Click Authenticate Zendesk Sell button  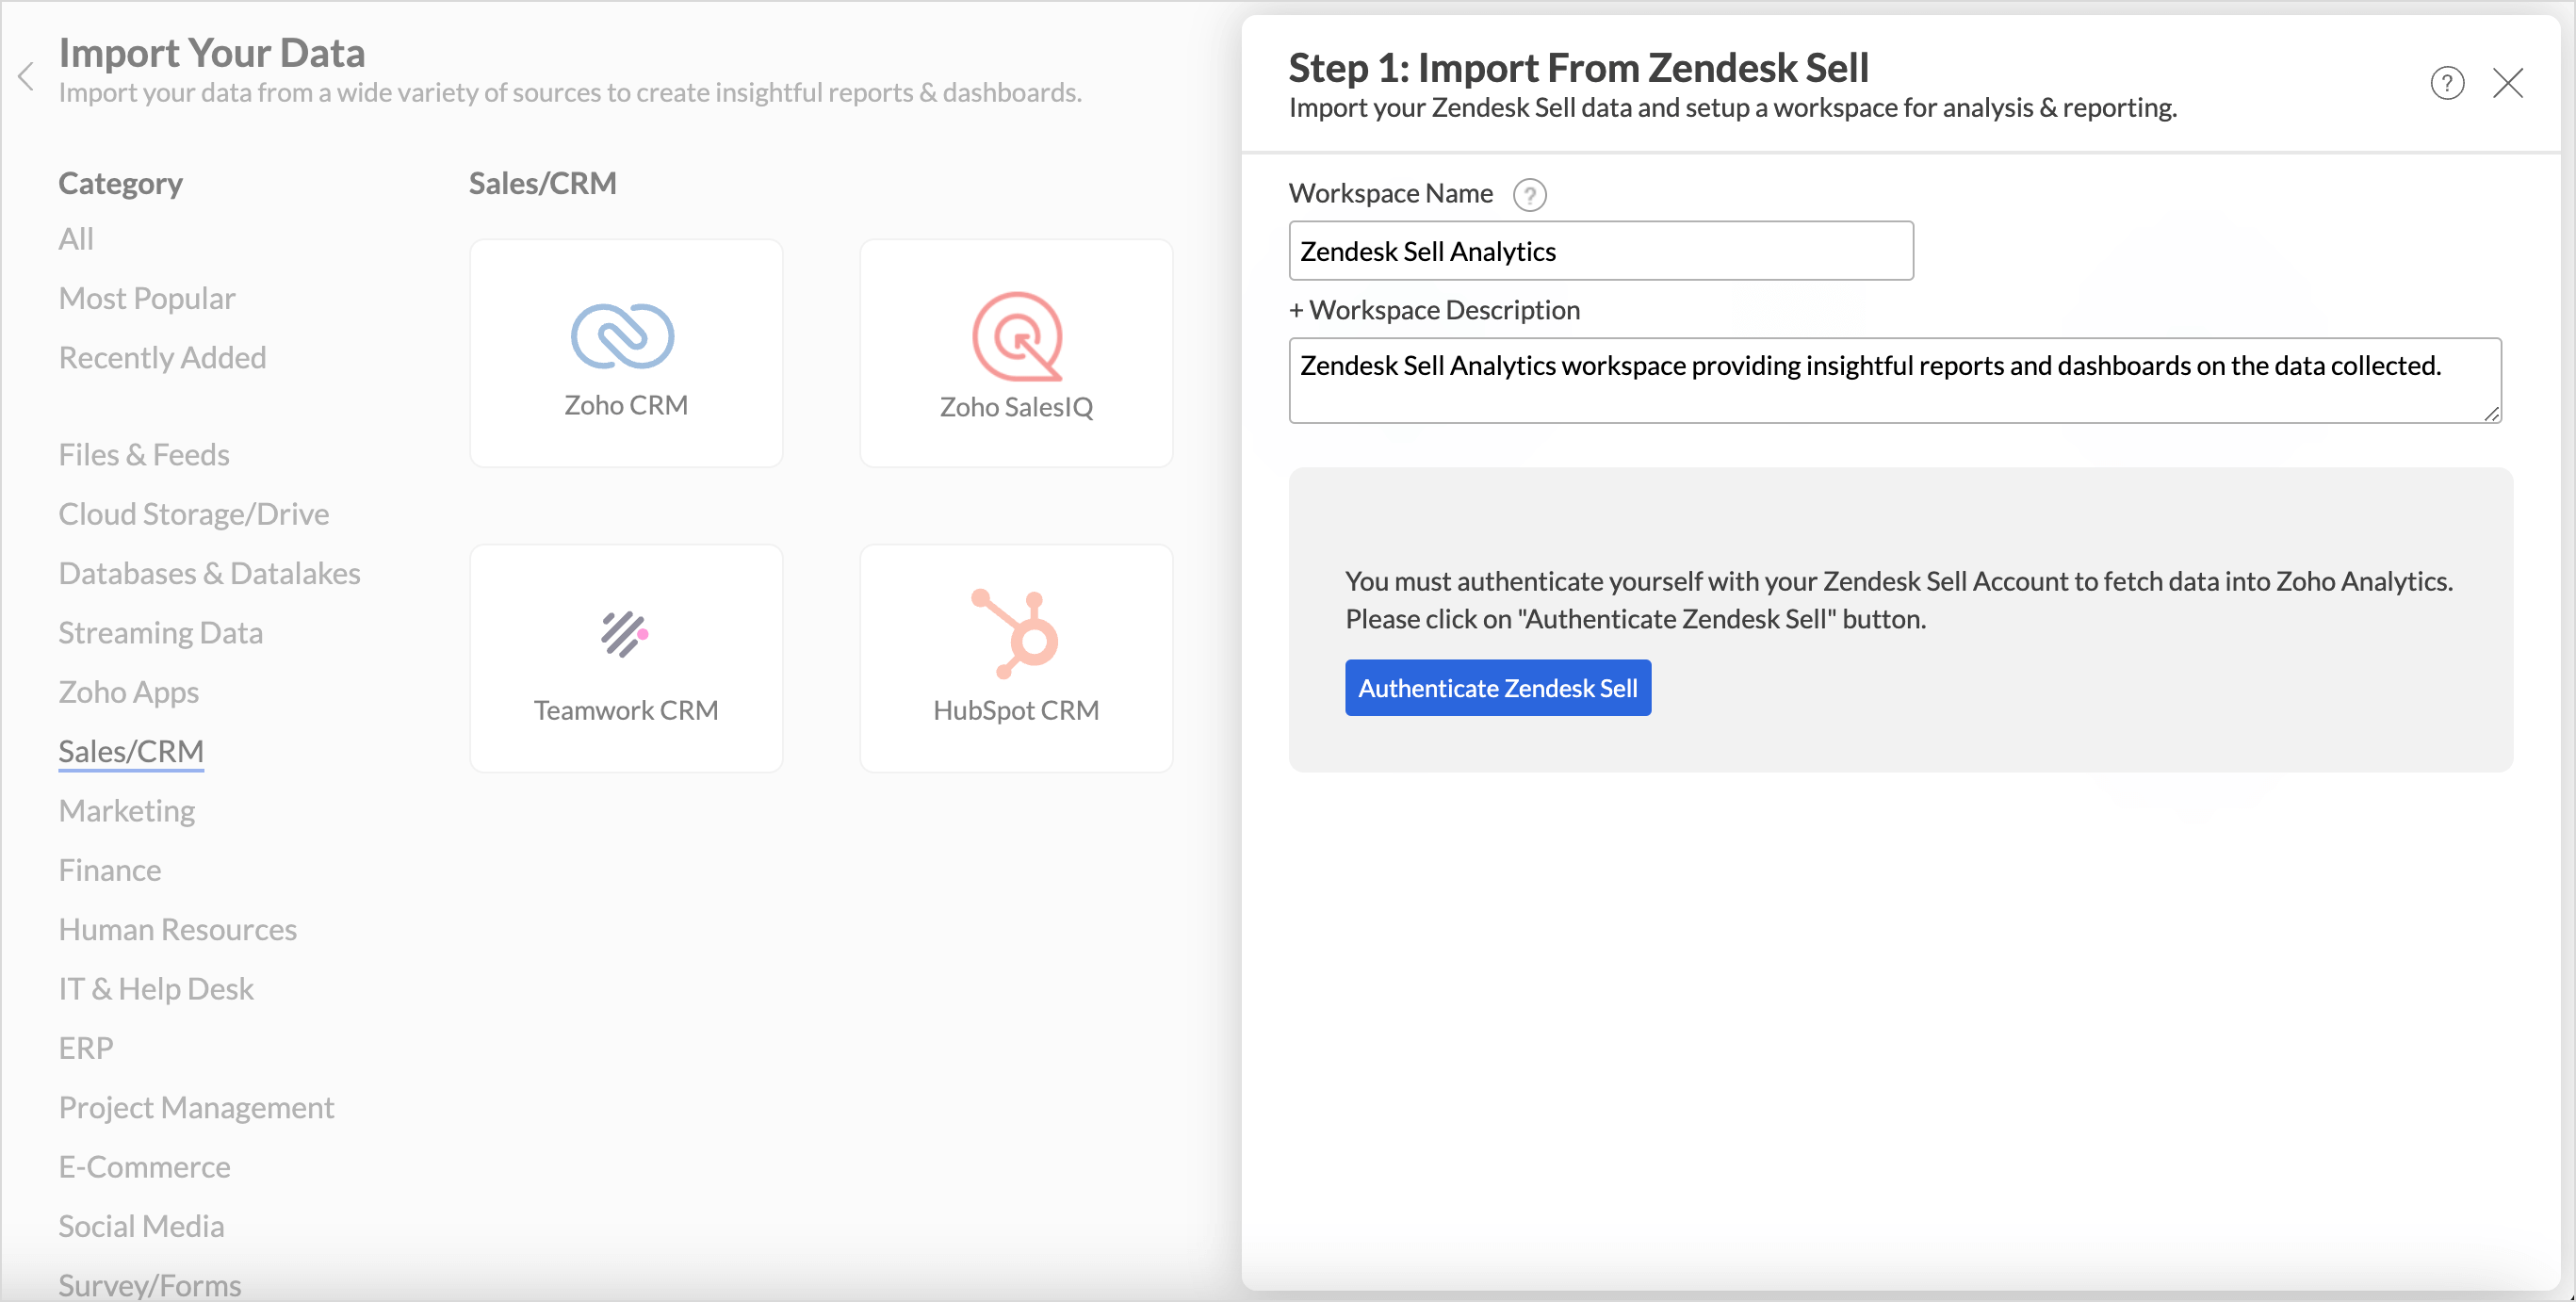[x=1497, y=688]
